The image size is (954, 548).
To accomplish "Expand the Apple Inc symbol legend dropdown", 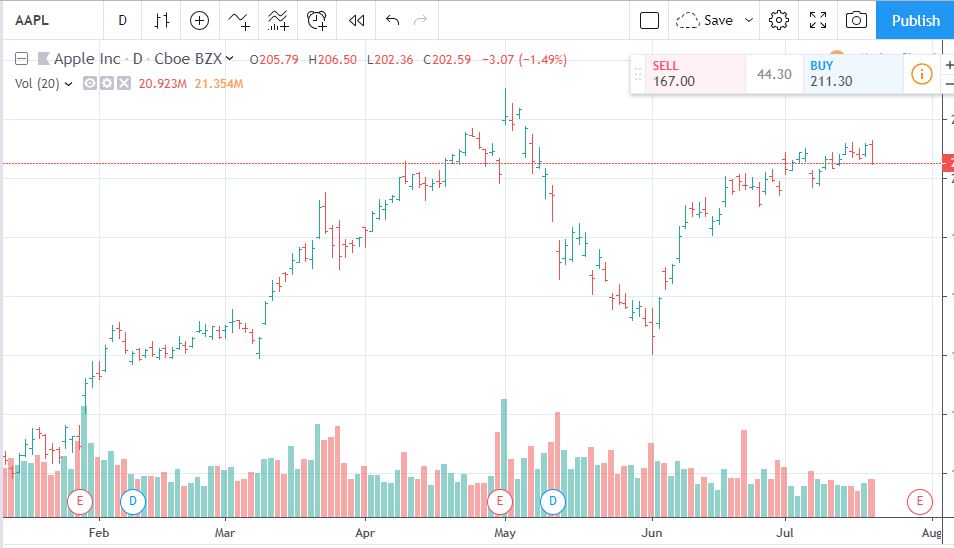I will pyautogui.click(x=229, y=58).
